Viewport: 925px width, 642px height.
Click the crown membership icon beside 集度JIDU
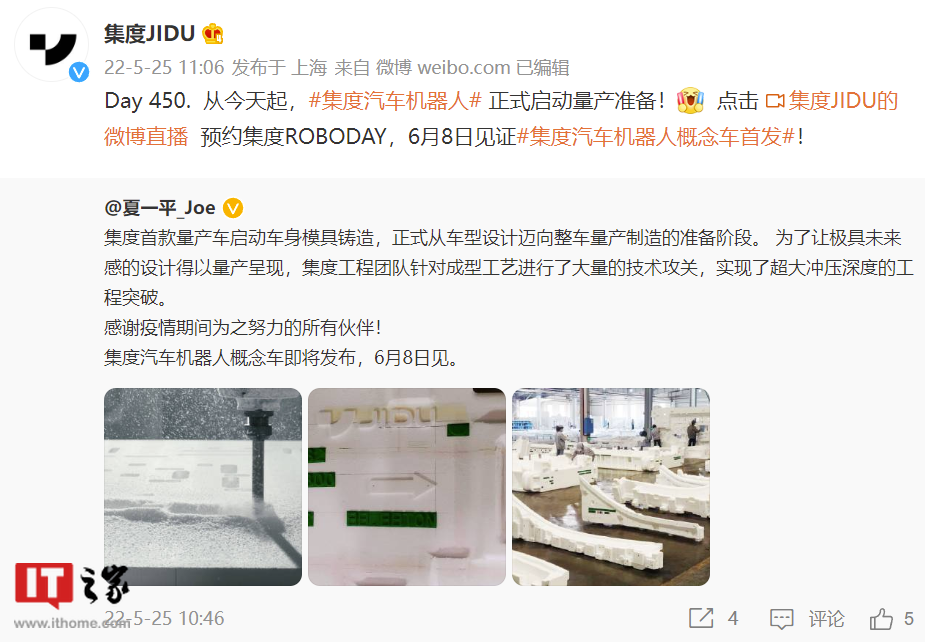point(213,34)
